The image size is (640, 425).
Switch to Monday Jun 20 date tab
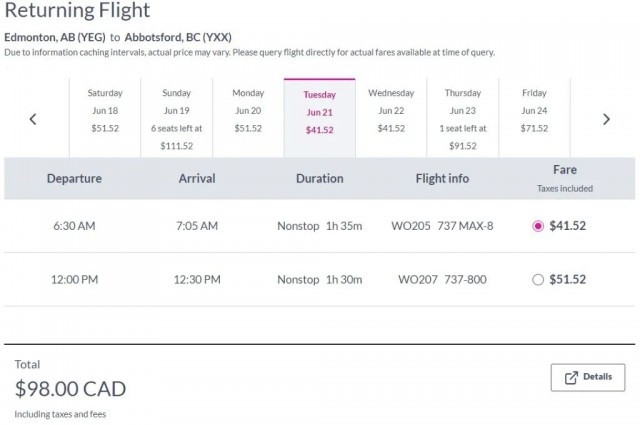click(248, 118)
